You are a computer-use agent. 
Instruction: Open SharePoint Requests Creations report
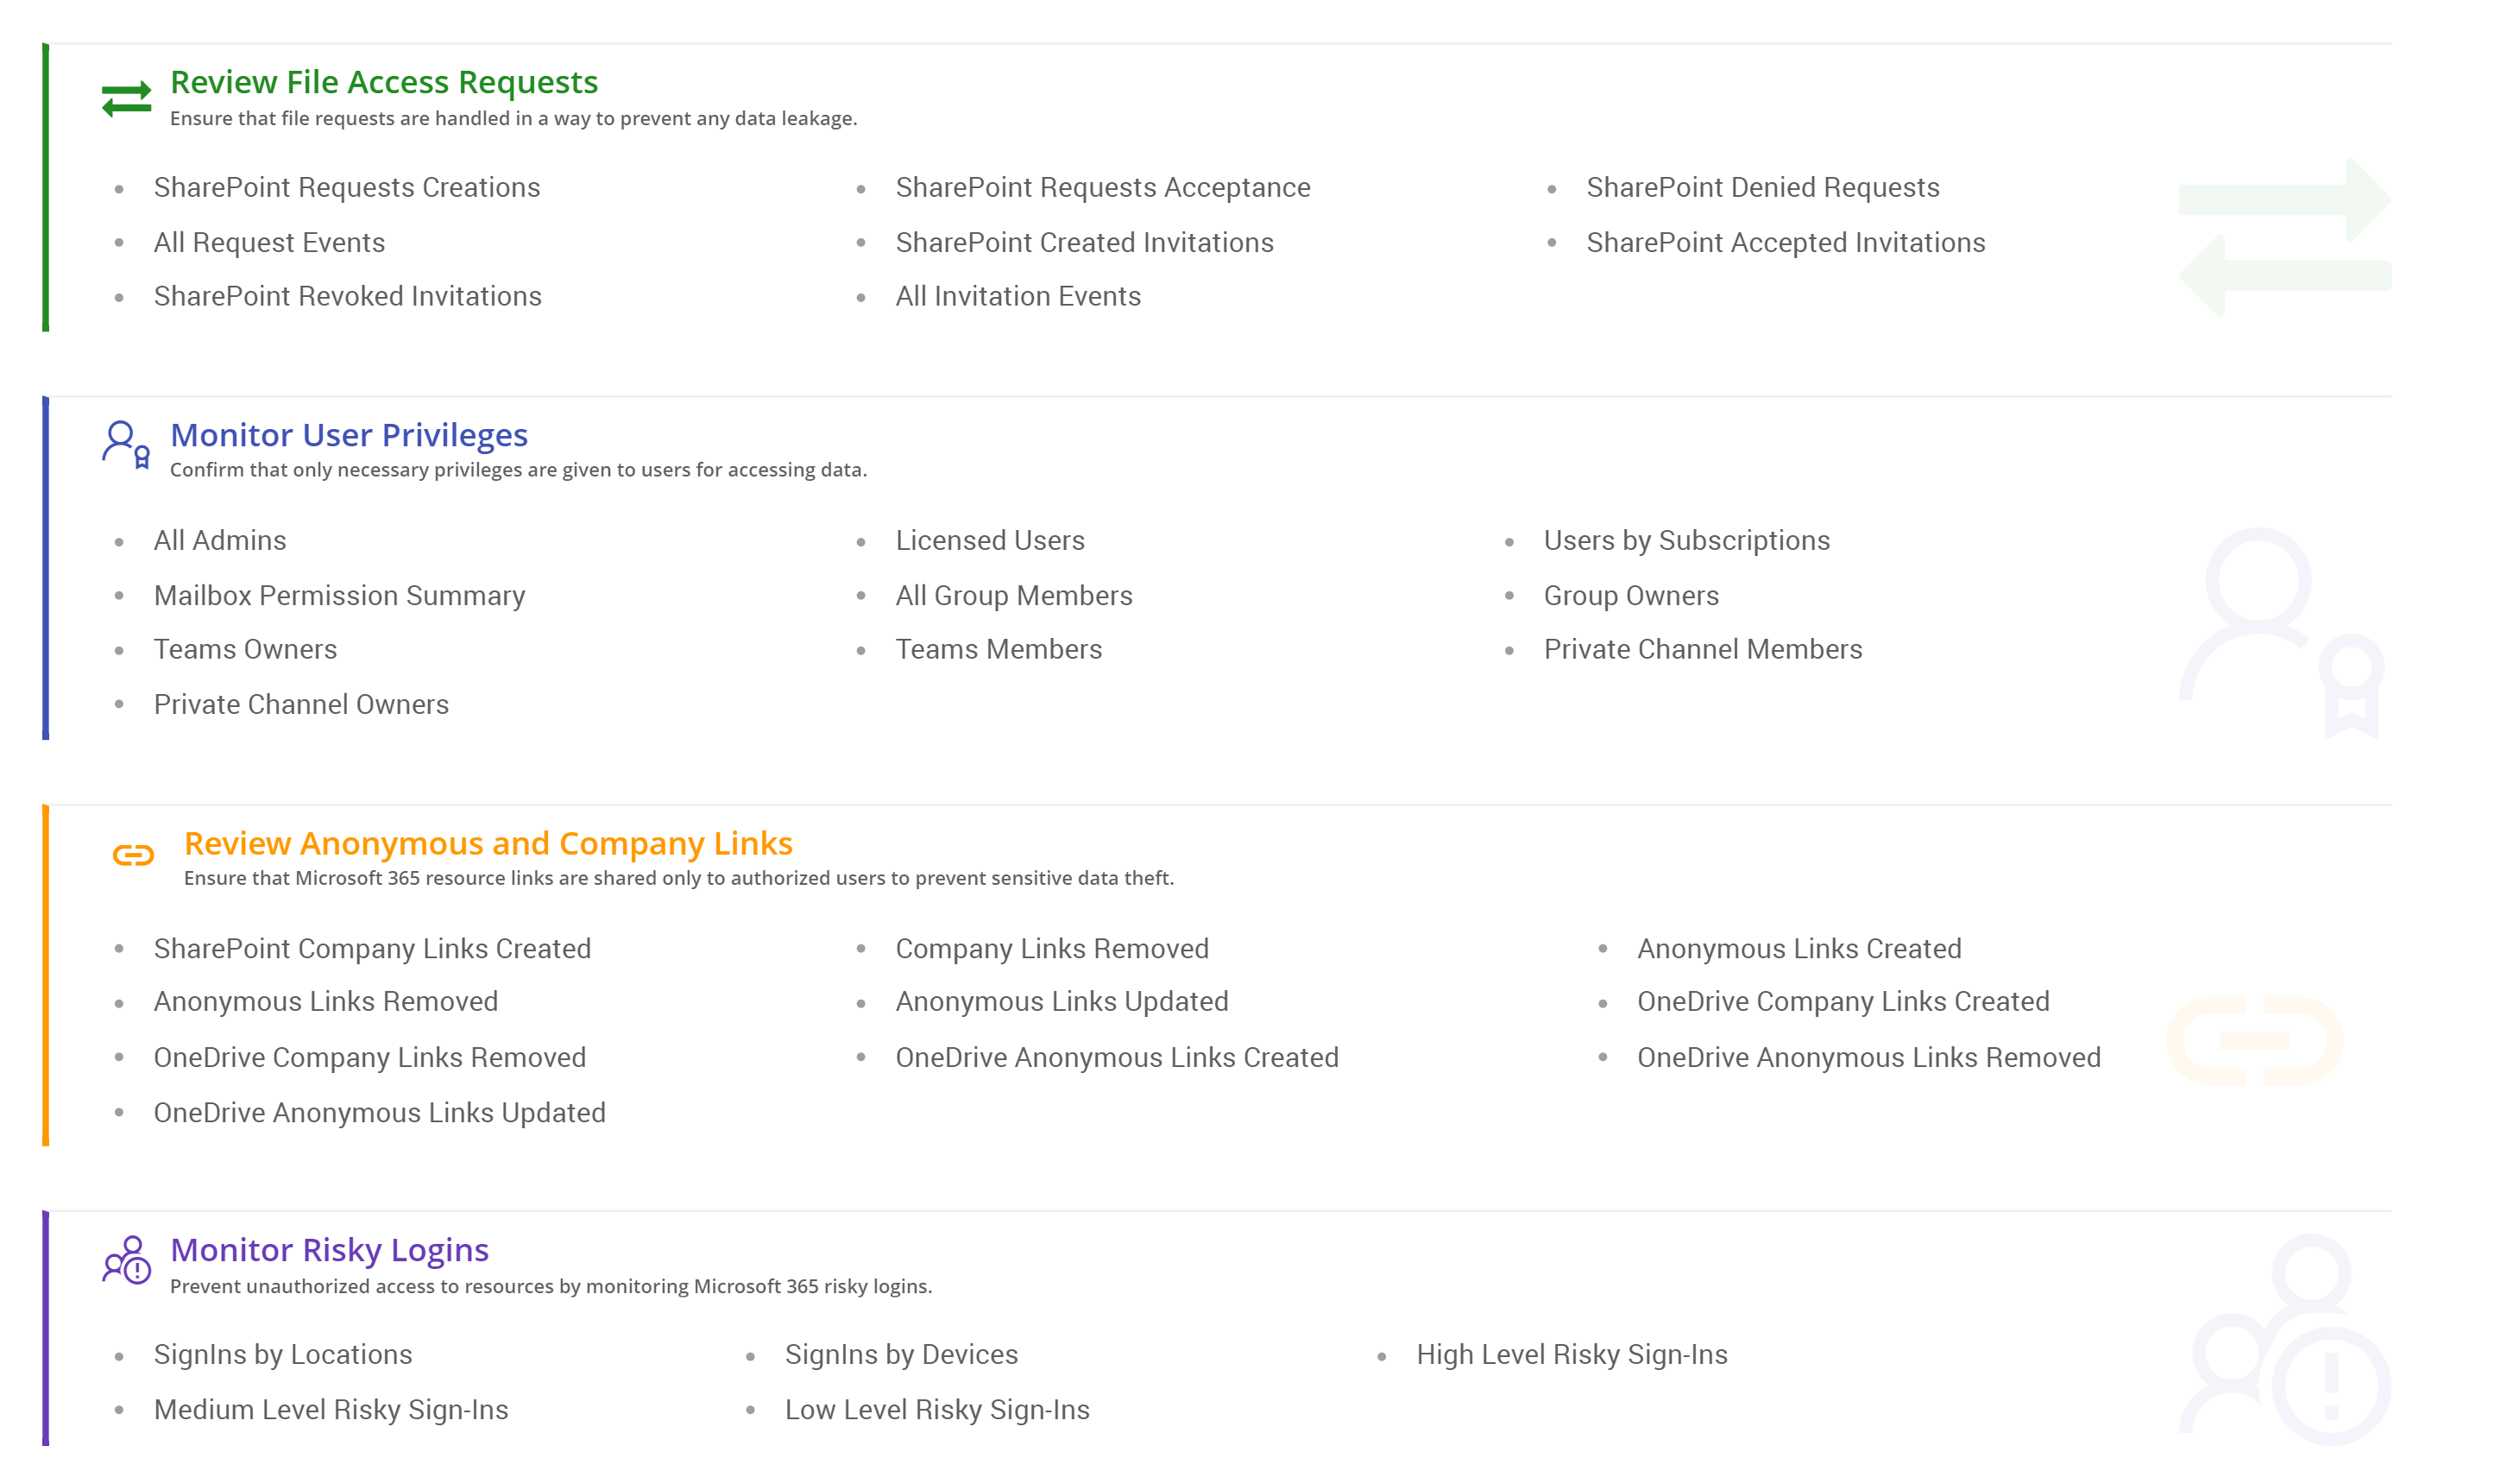347,188
